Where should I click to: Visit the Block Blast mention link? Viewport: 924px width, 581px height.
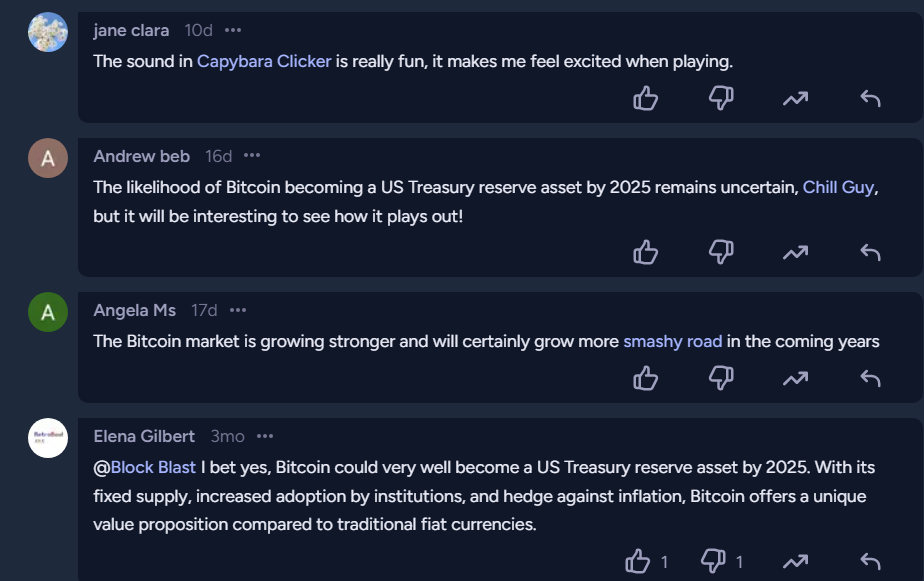point(153,467)
